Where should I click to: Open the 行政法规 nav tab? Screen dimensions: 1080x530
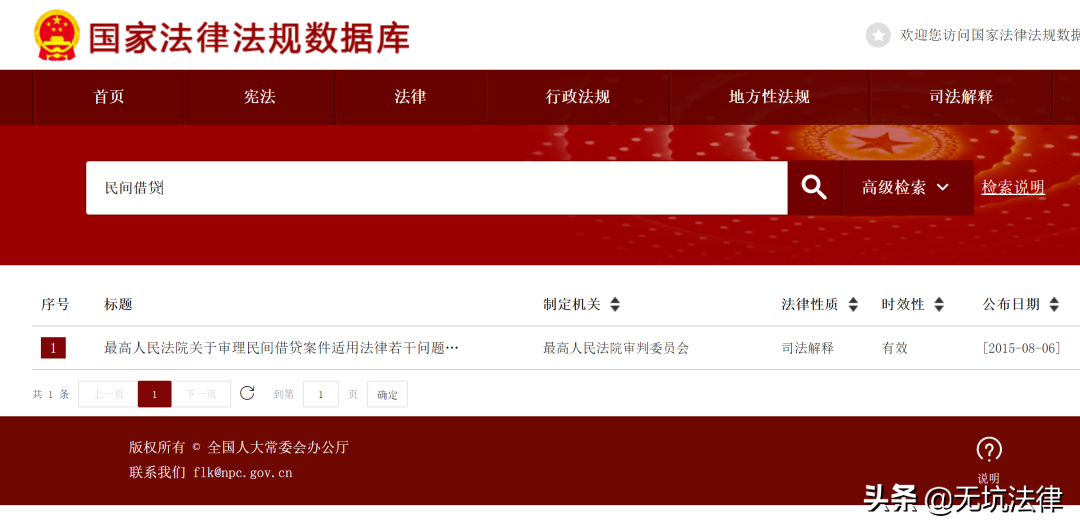click(x=578, y=97)
